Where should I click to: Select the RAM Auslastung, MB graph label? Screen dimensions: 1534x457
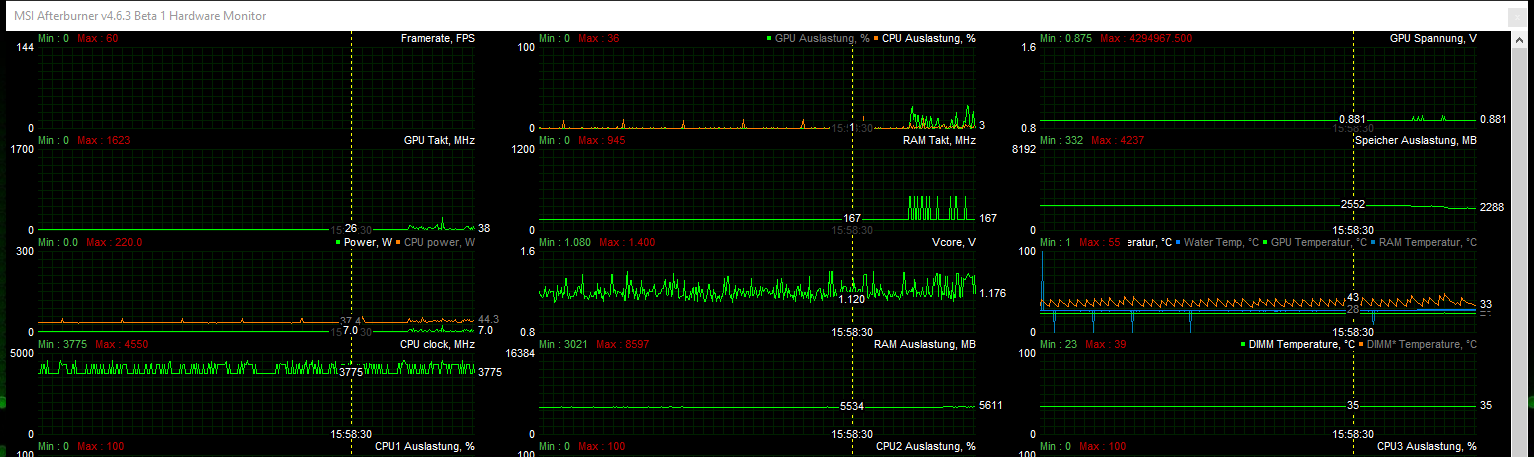(x=924, y=344)
